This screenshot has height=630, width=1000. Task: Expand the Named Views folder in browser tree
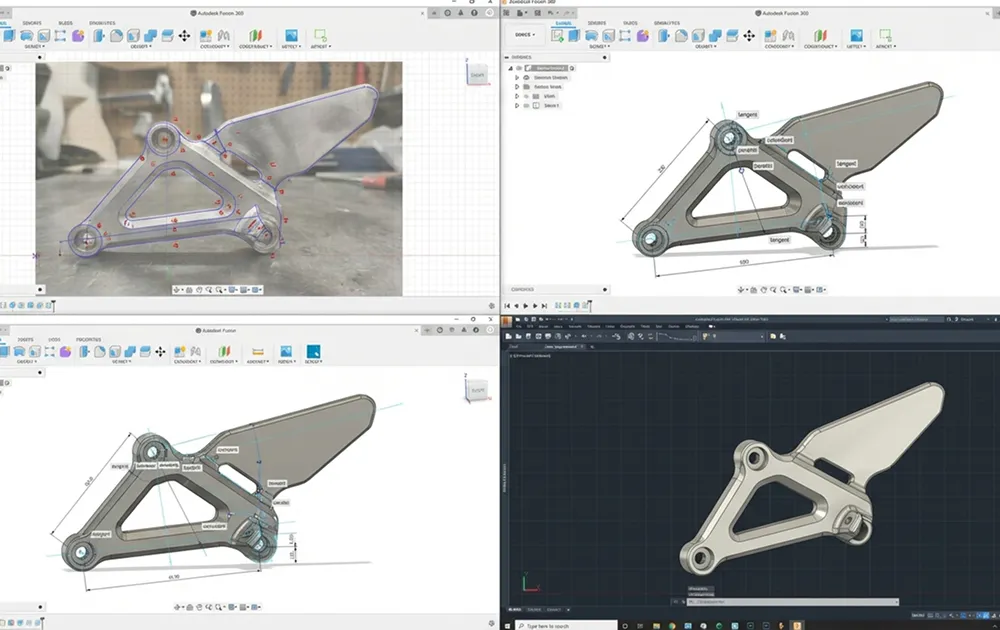516,87
